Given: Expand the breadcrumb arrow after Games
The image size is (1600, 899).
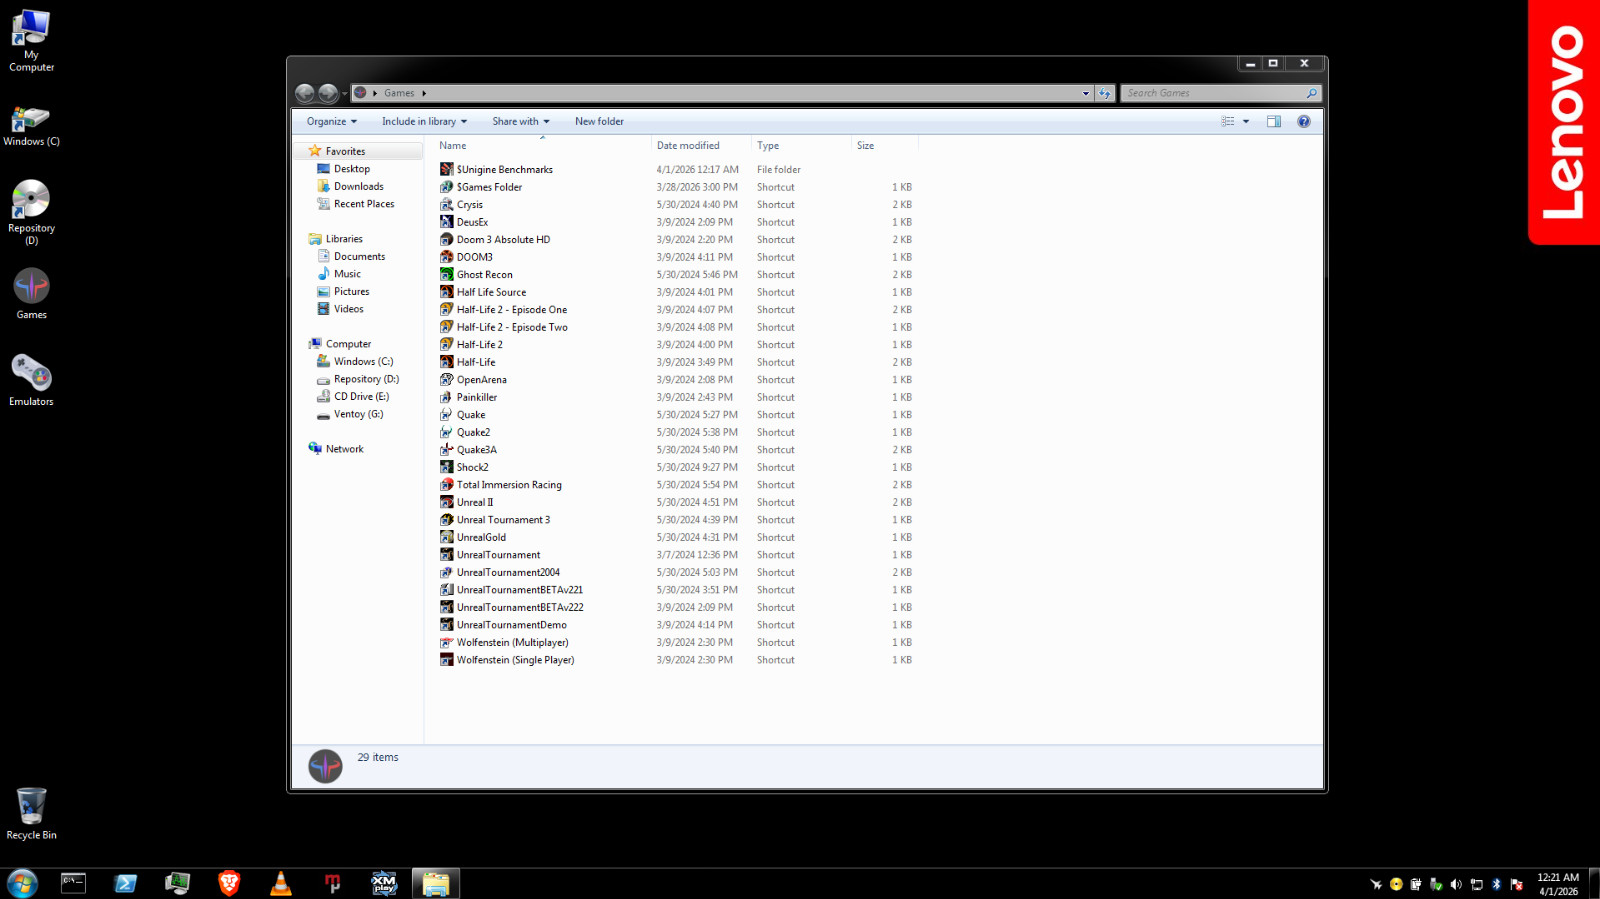Looking at the screenshot, I should point(424,93).
